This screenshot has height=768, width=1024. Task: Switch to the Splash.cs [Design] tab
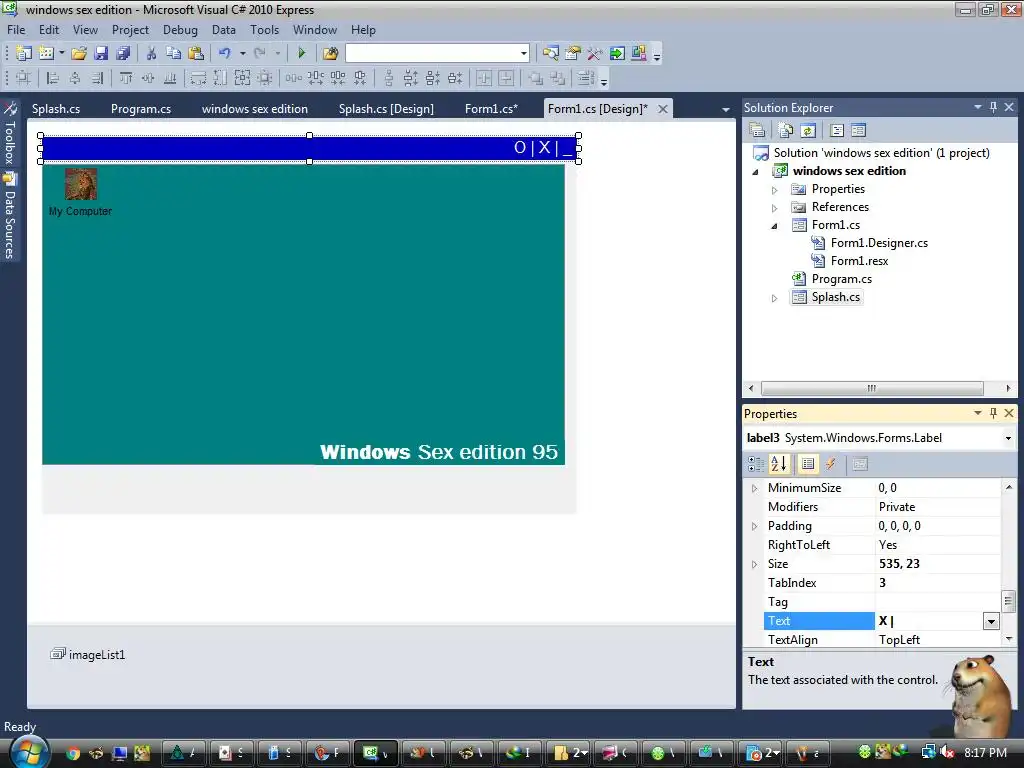pyautogui.click(x=386, y=109)
